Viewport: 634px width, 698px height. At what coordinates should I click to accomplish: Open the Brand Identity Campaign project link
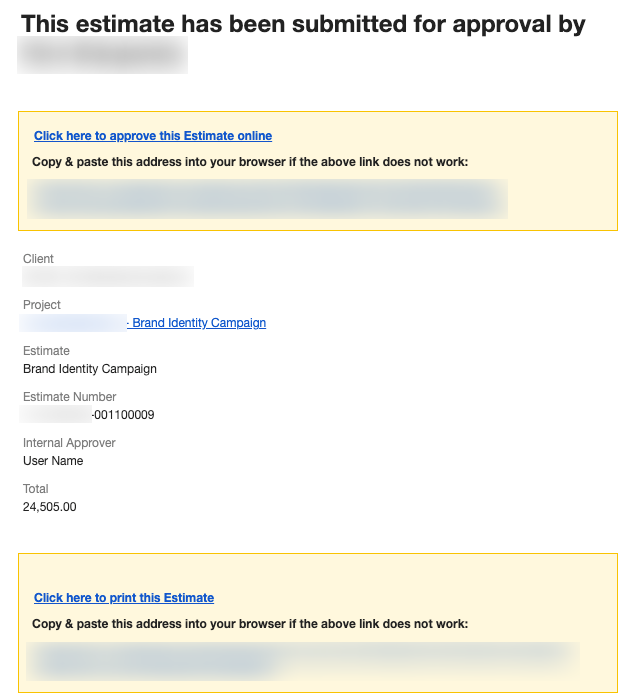(x=196, y=323)
